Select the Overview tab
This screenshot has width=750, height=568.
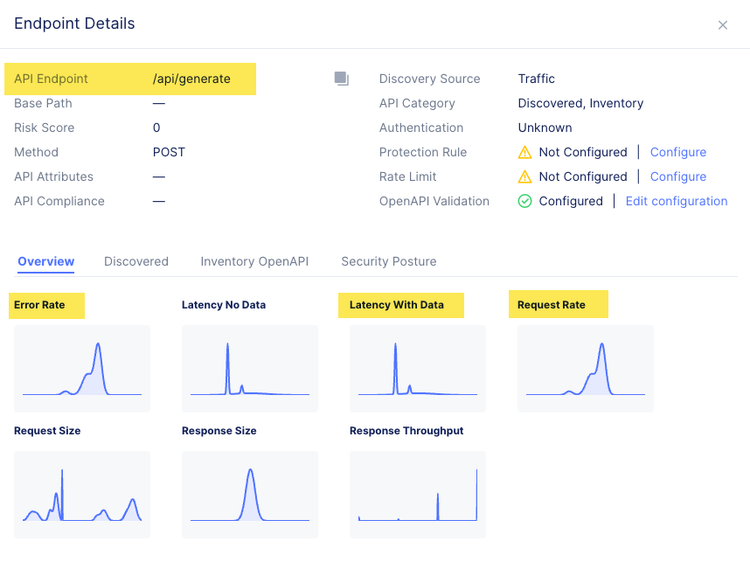coord(46,261)
